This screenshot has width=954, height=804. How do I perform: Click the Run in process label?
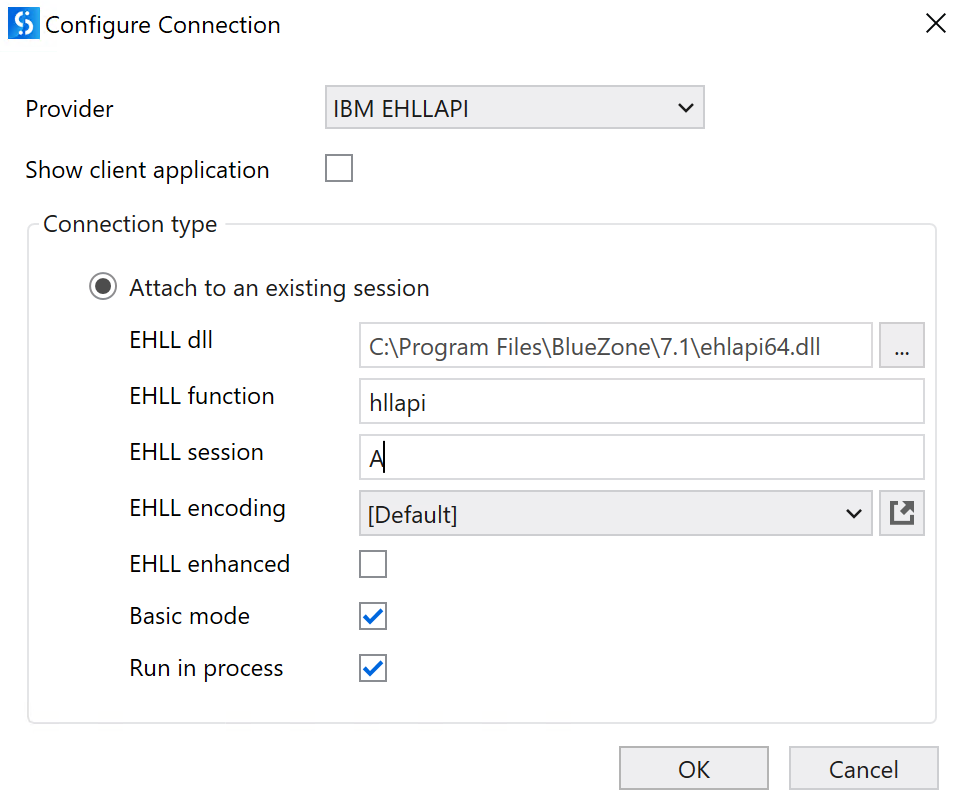pyautogui.click(x=206, y=668)
